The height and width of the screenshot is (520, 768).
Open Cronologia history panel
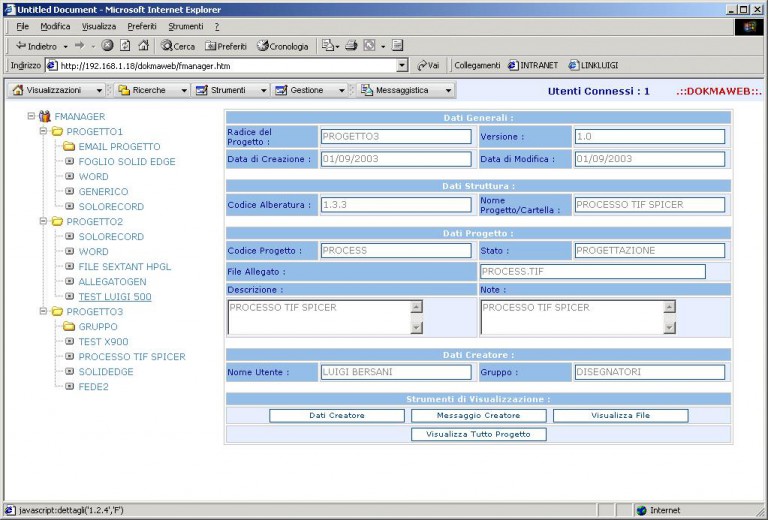click(283, 46)
